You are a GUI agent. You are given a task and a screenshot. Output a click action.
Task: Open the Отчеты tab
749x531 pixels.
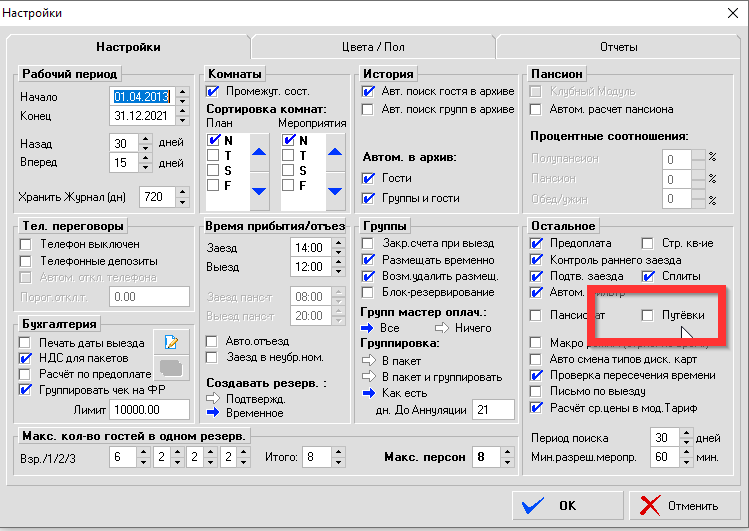[618, 47]
